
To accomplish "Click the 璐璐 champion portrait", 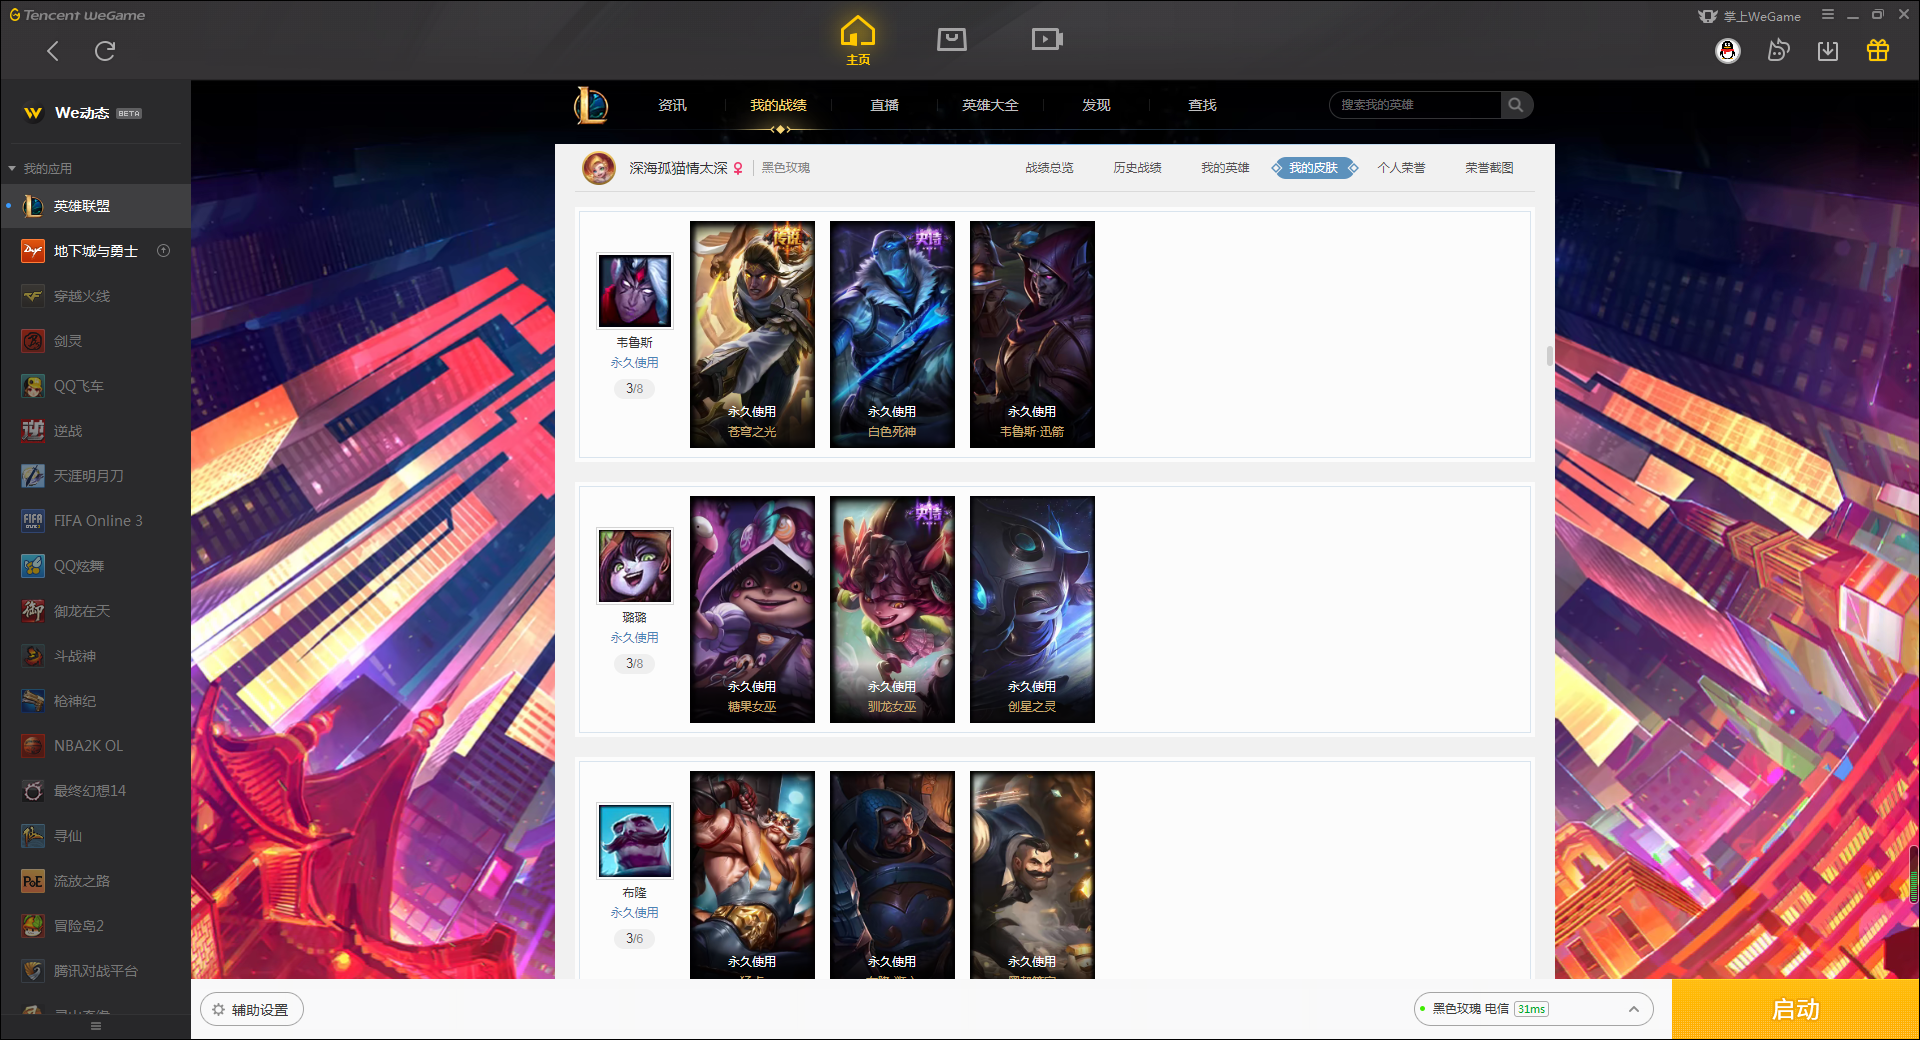I will [x=634, y=566].
